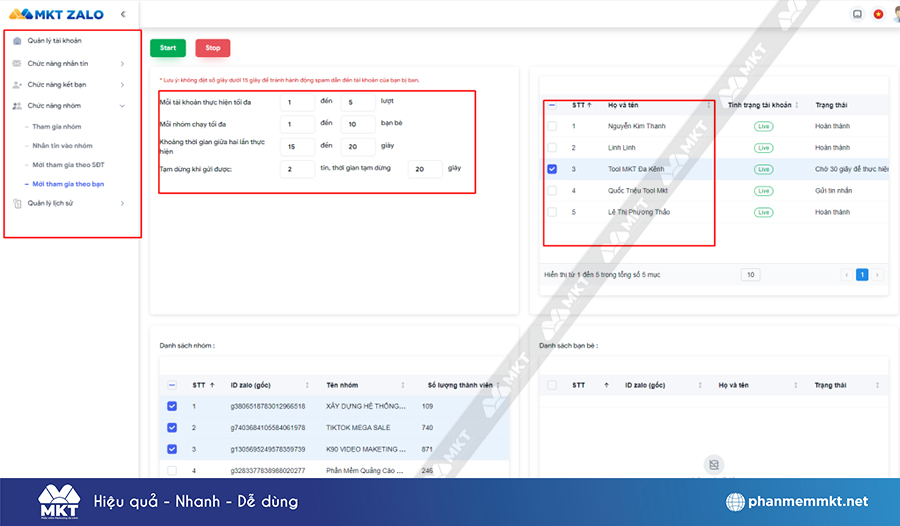This screenshot has width=900, height=526.
Task: Sort accounts by the STT column header
Action: 580,104
